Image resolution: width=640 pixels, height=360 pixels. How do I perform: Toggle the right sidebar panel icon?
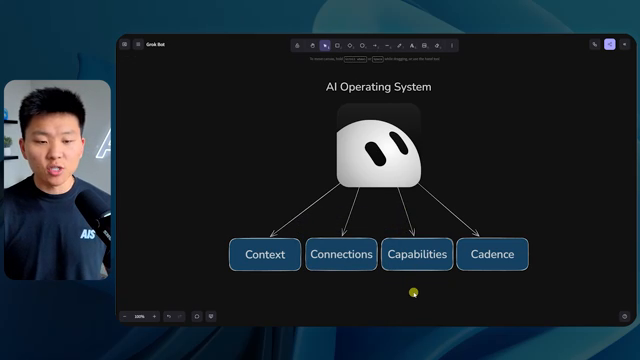click(x=624, y=44)
